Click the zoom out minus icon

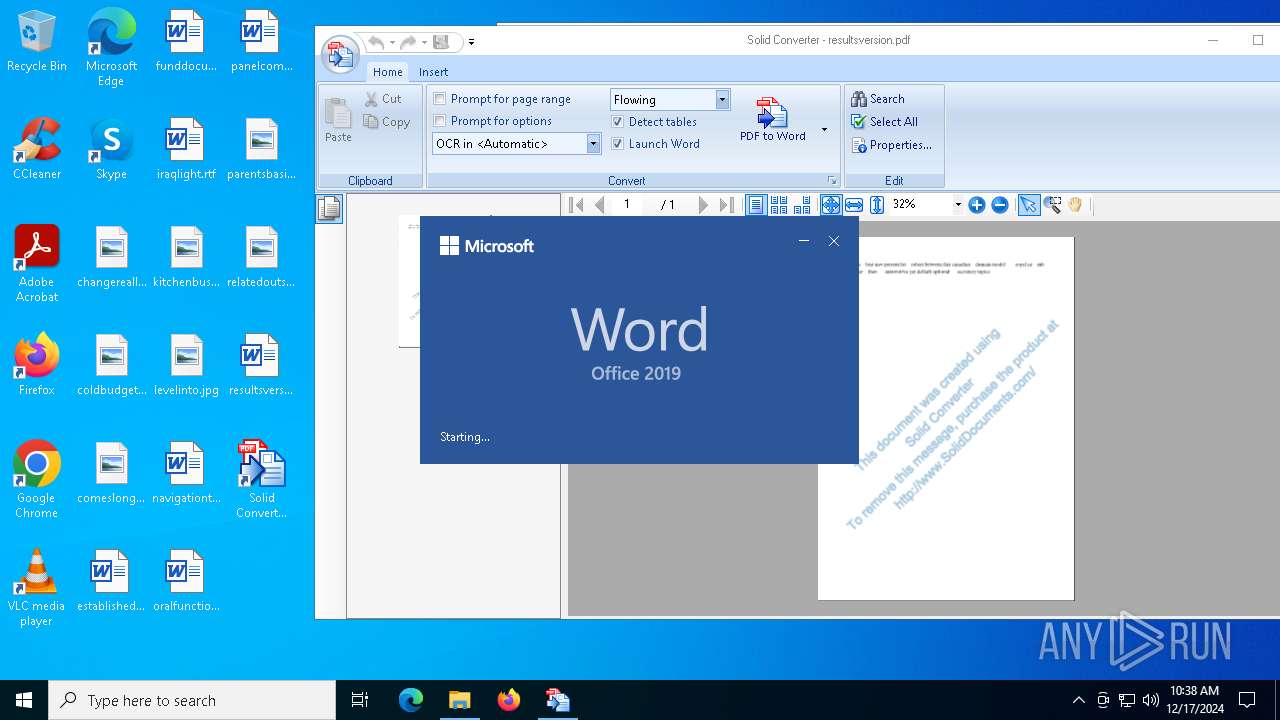click(x=999, y=205)
